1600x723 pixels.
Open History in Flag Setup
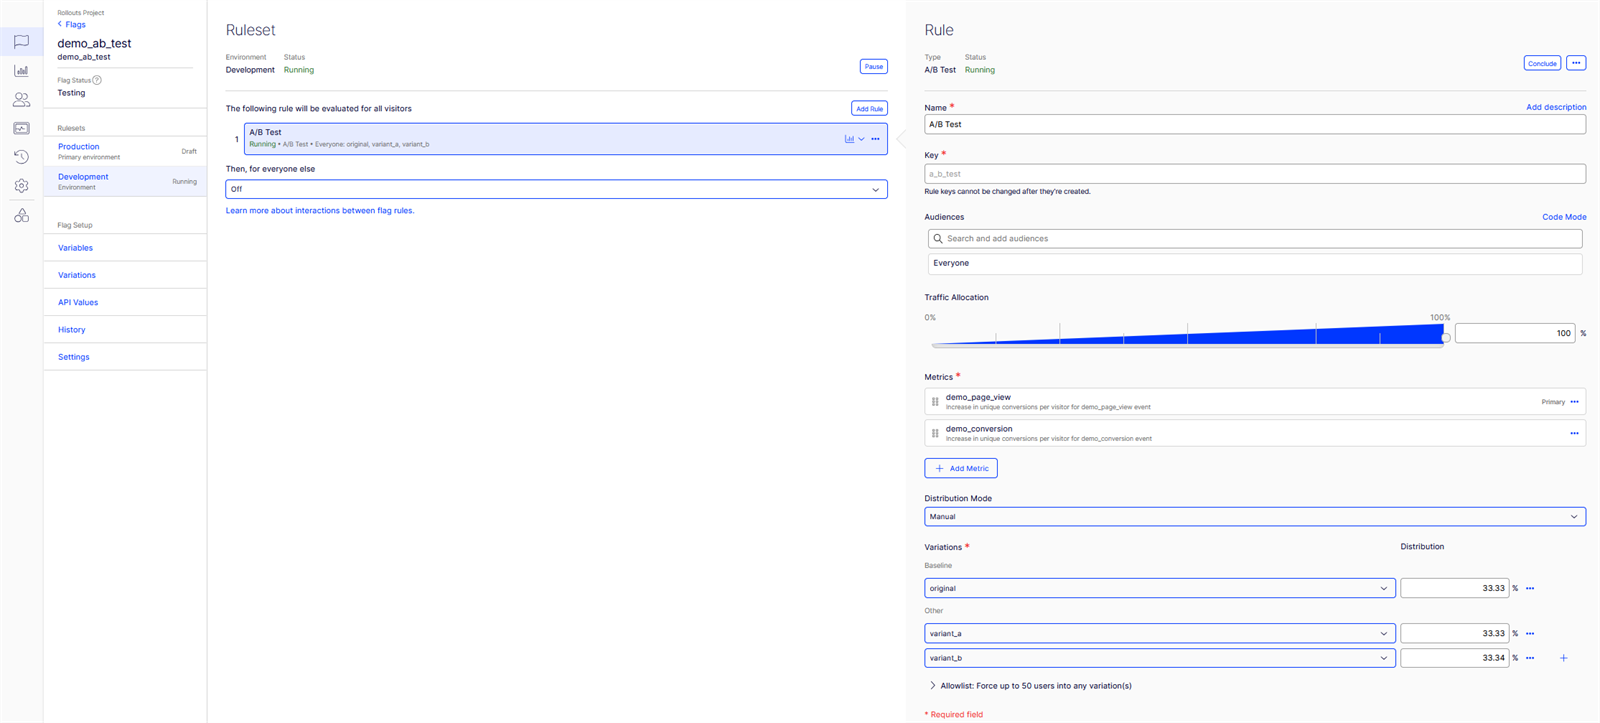pos(72,330)
